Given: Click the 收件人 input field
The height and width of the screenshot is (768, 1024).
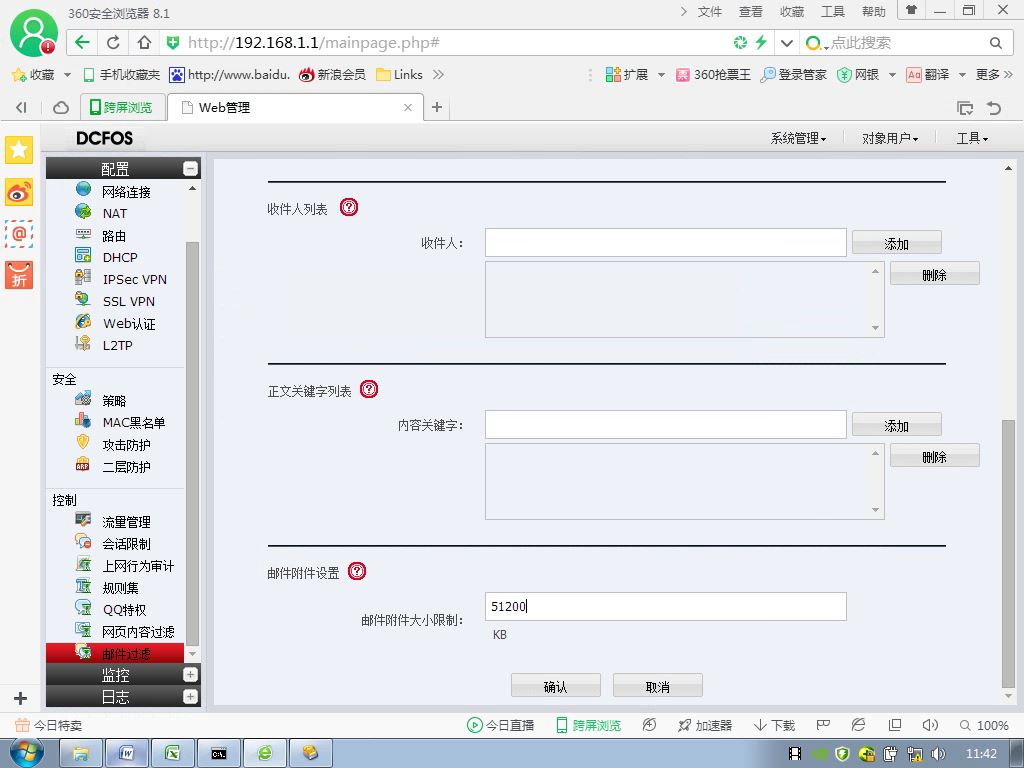Looking at the screenshot, I should 665,243.
